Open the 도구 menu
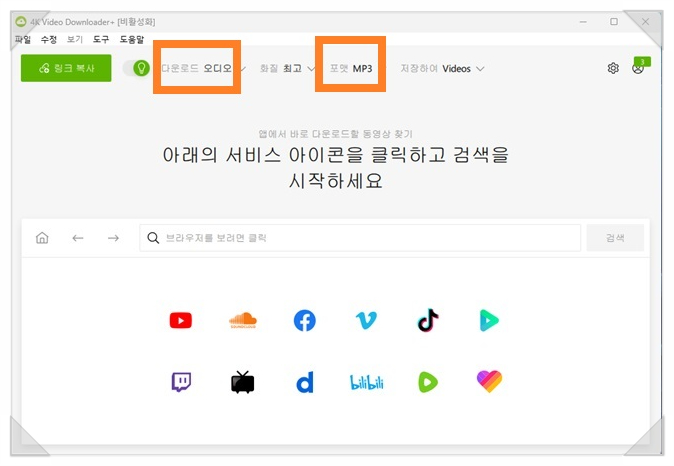Screen dimensions: 674x466 coord(101,40)
